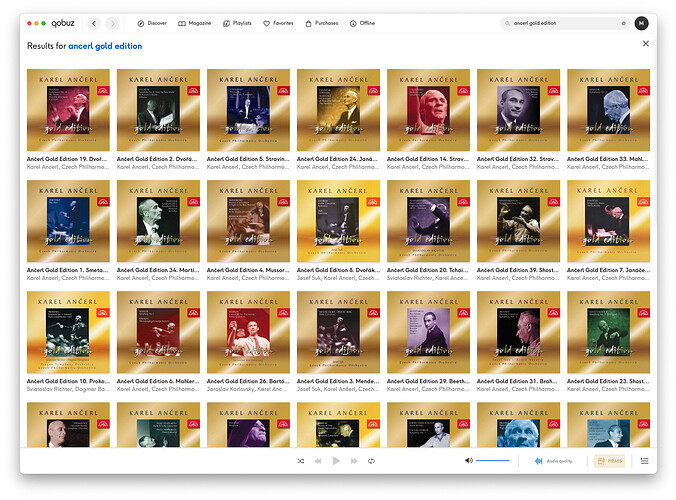Click the Qobuz logo

[63, 23]
